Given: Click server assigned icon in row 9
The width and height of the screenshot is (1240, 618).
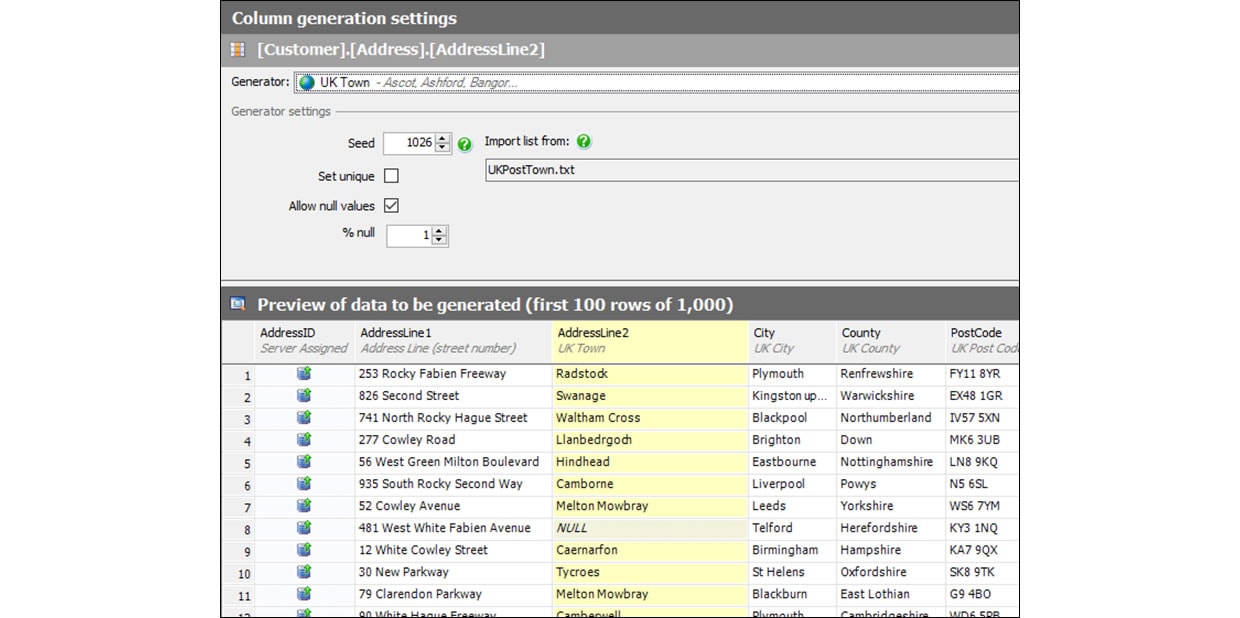Looking at the screenshot, I should click(304, 549).
